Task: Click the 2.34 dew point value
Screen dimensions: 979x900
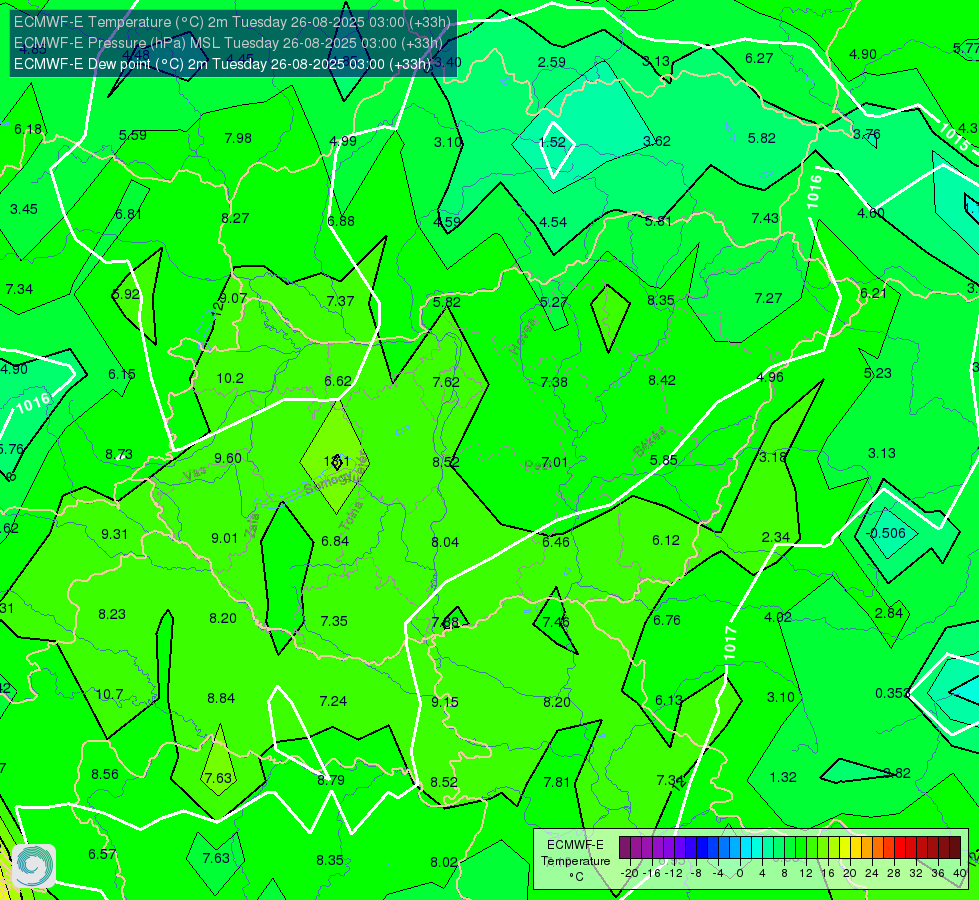Action: point(775,537)
